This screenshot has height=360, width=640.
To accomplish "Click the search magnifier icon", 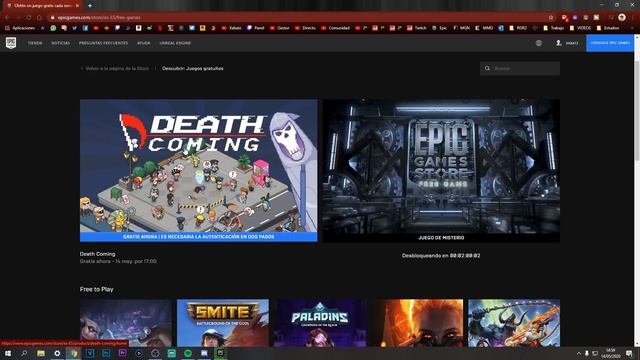I will click(x=487, y=69).
